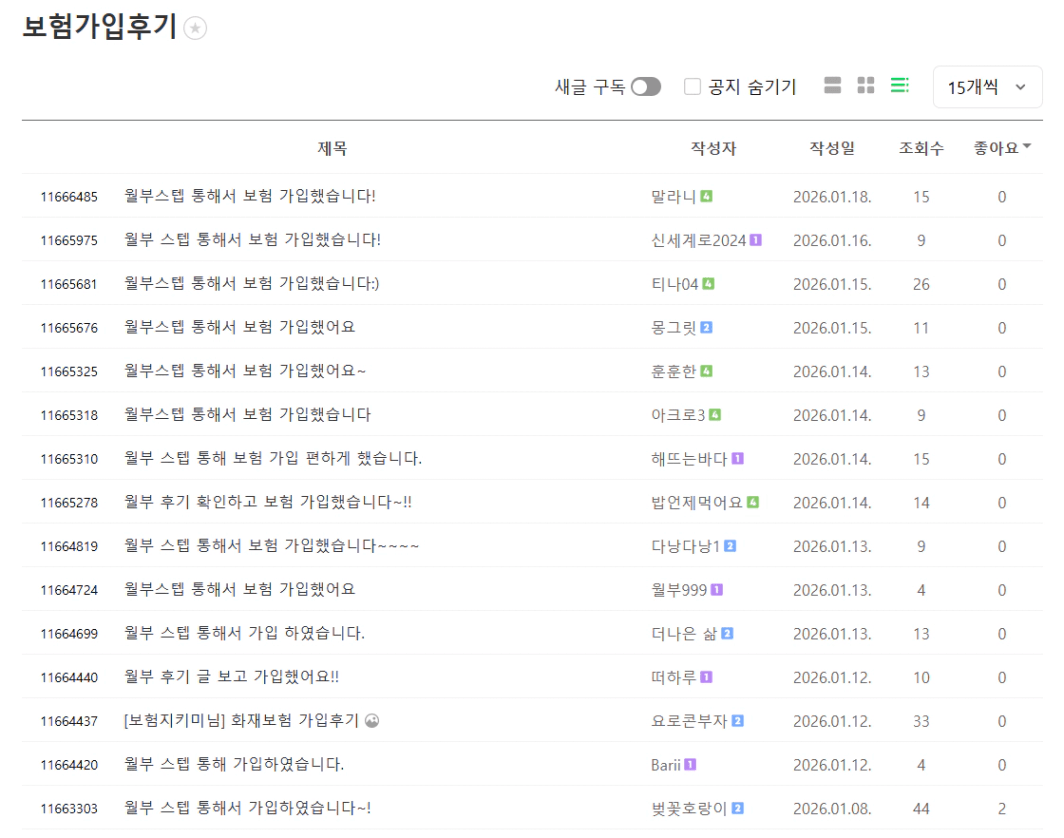This screenshot has height=838, width=1064.
Task: Click the image icon on 화재보험 가입후기 post
Action: pyautogui.click(x=372, y=721)
